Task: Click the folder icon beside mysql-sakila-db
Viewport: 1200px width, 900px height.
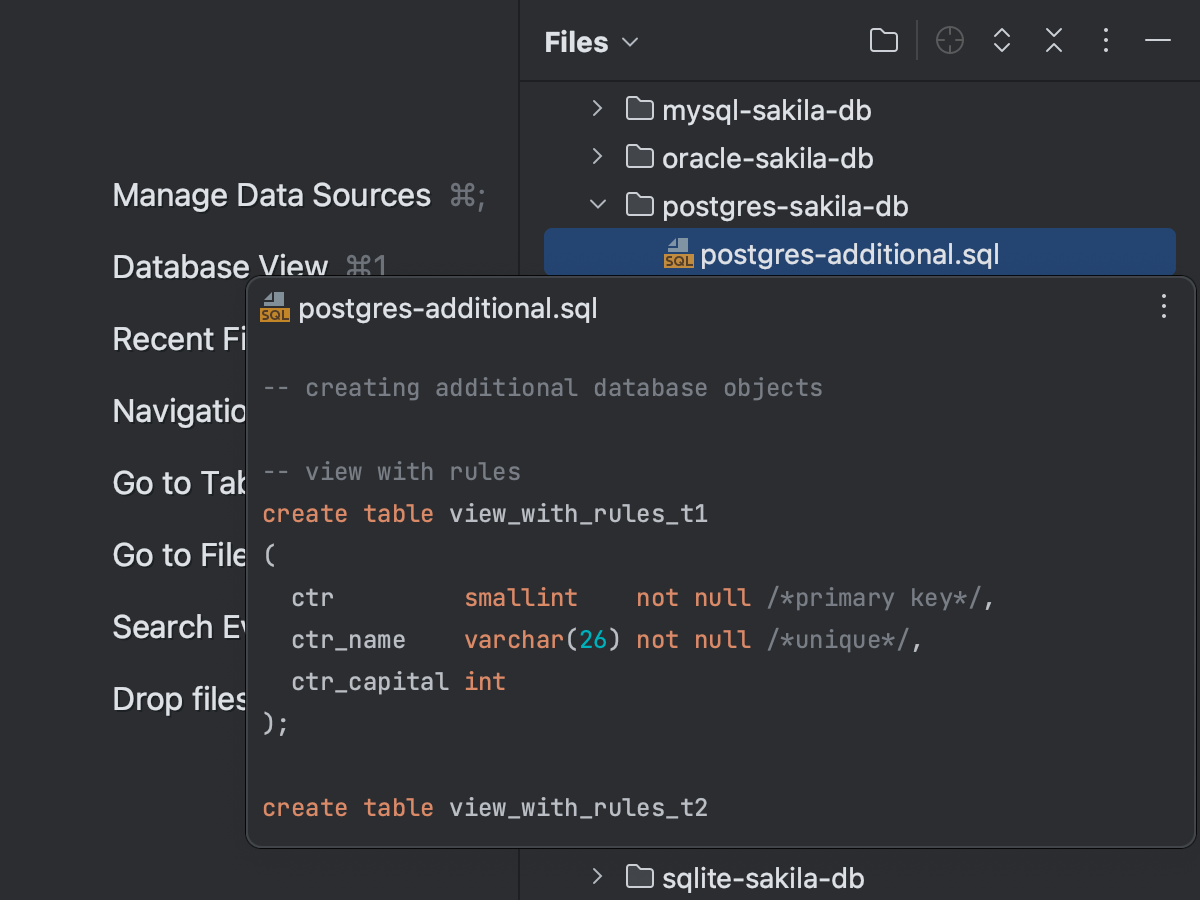Action: click(639, 108)
